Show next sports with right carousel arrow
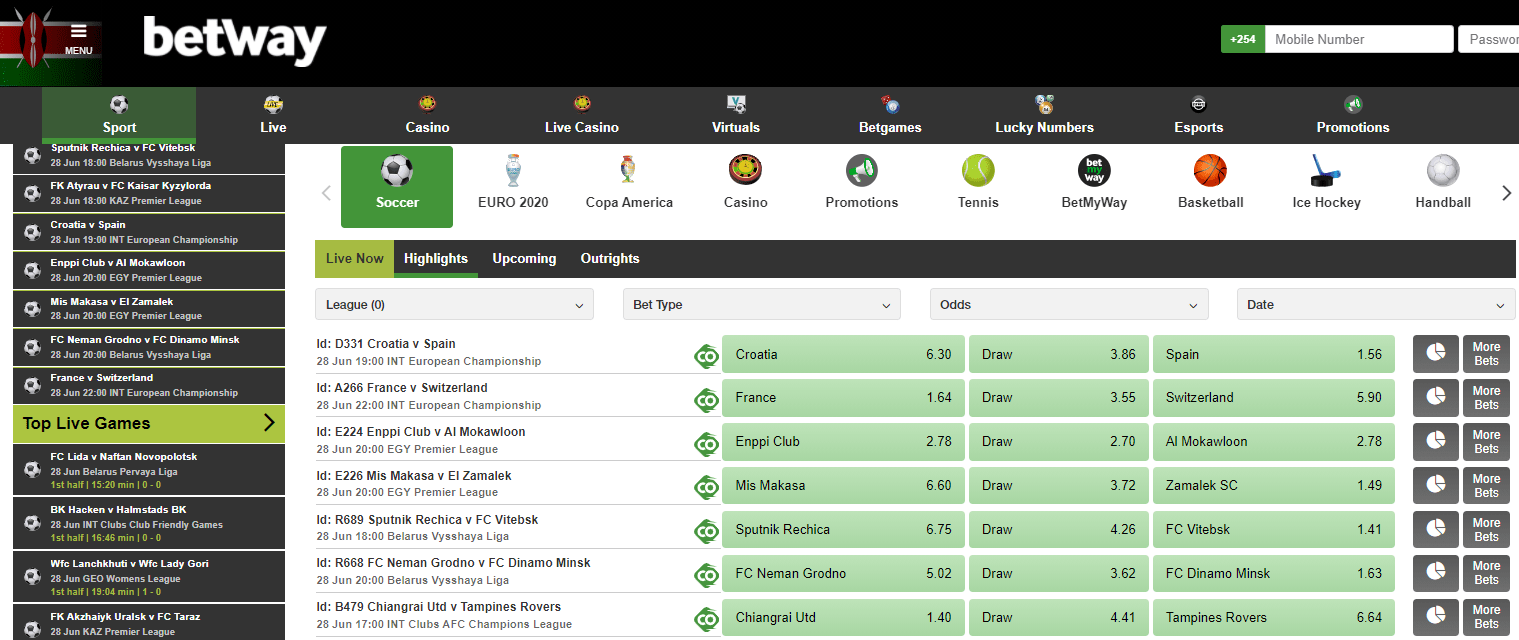Image resolution: width=1519 pixels, height=640 pixels. [x=1506, y=193]
